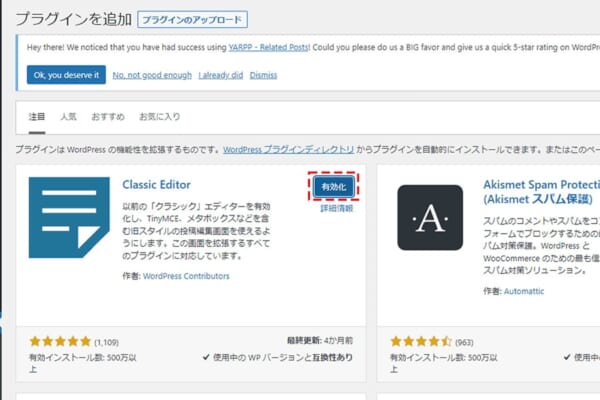Open WordPress プラグインディレクトリ link

click(289, 150)
